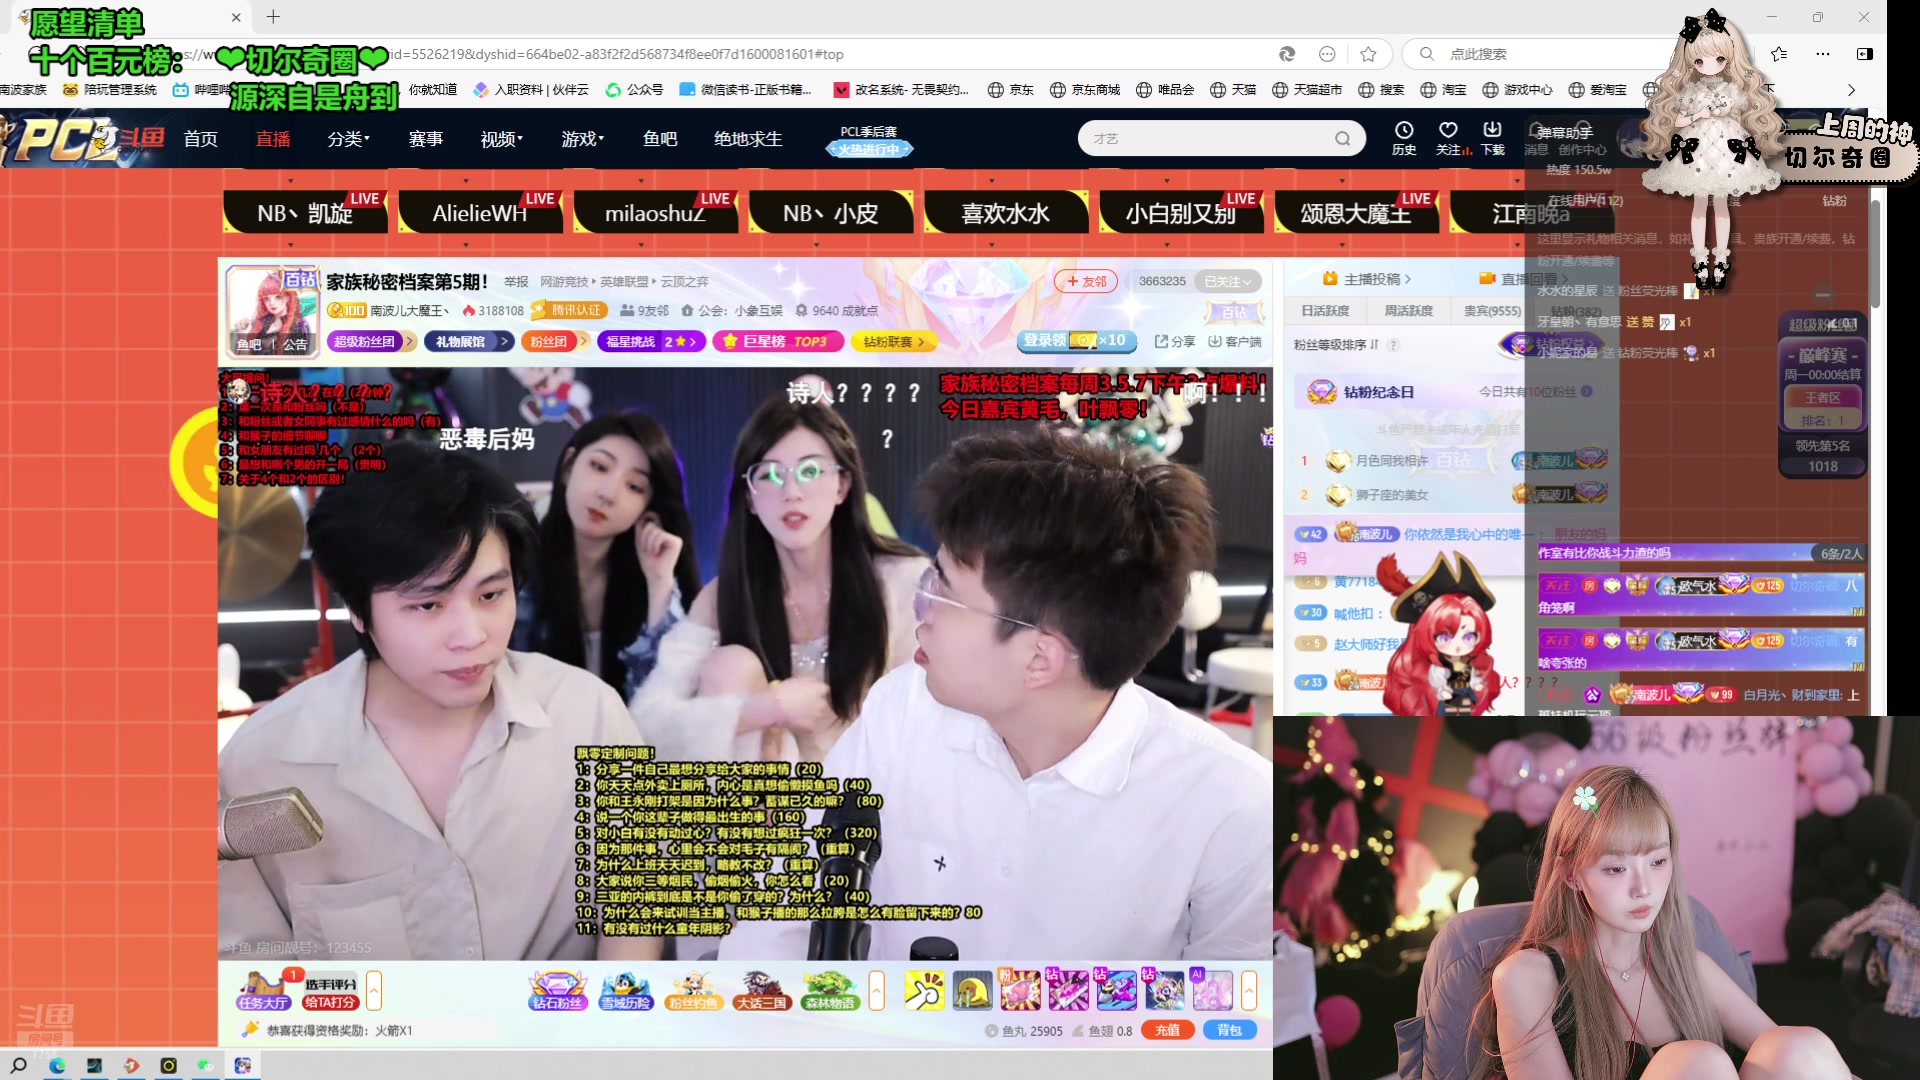Open the 喜欢水水 channel card

(1005, 212)
